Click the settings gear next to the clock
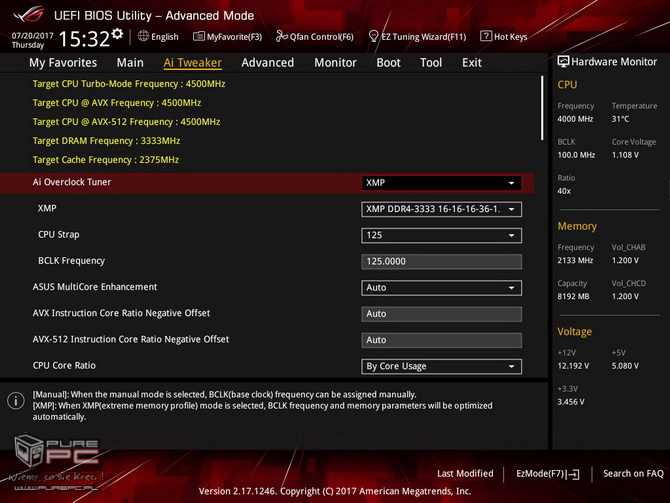Viewport: 670px width, 503px height. [x=118, y=34]
